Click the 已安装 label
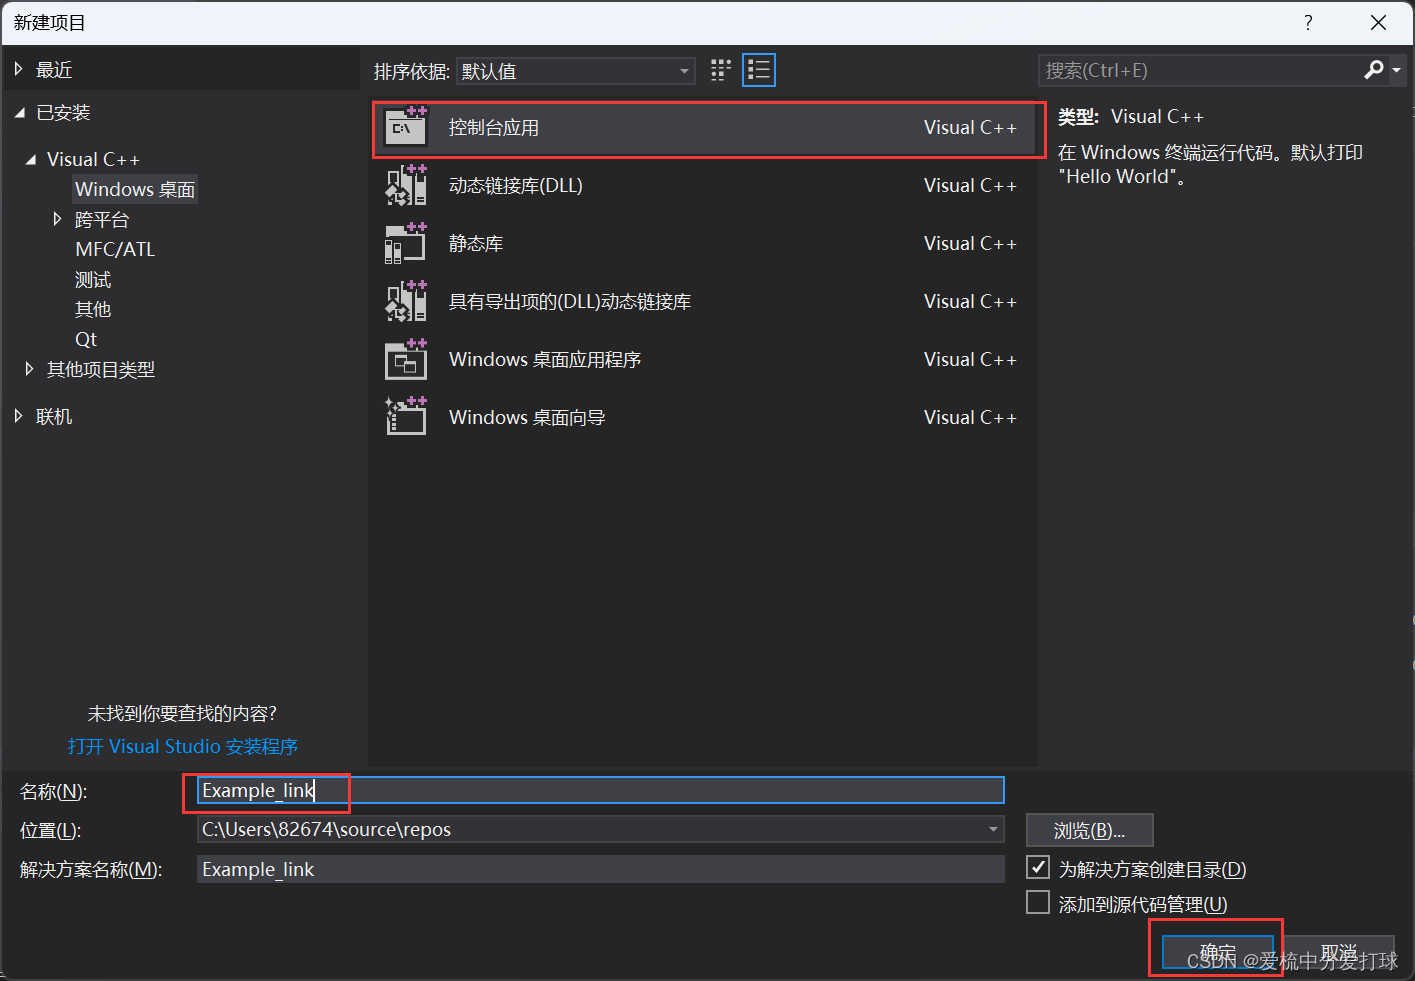 tap(63, 113)
